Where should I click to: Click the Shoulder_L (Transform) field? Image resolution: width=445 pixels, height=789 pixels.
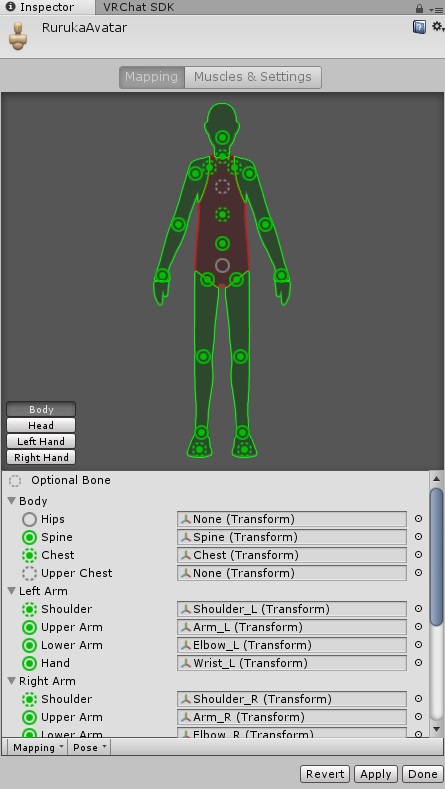click(x=292, y=609)
